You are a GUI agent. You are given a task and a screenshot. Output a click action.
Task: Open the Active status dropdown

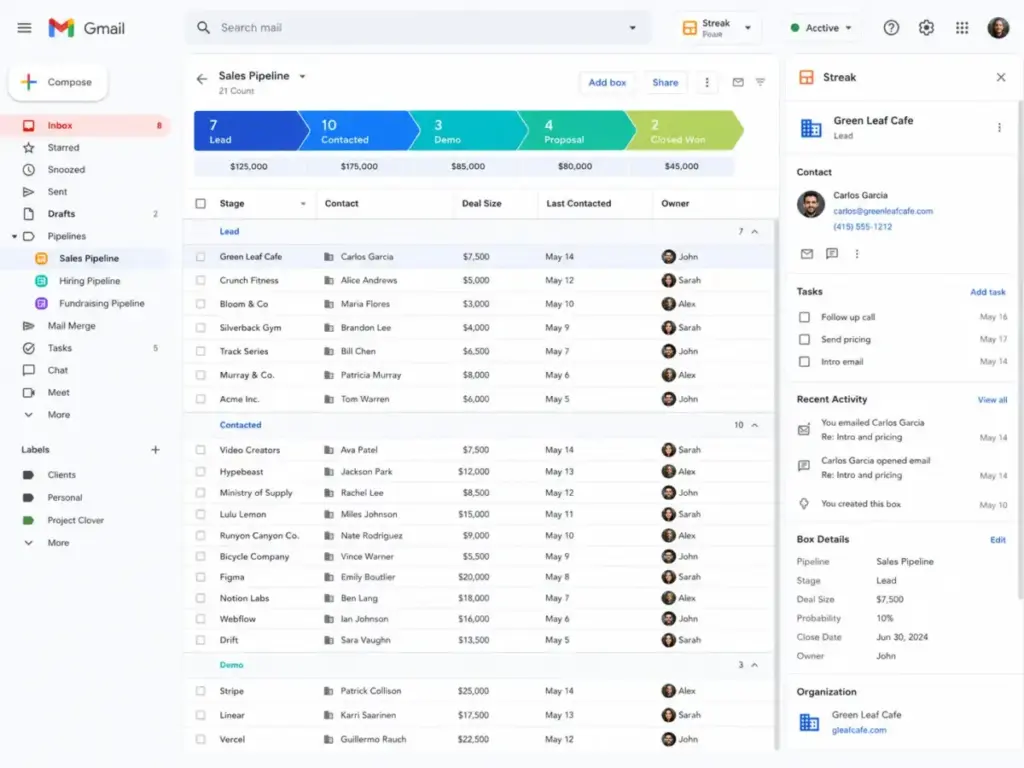pyautogui.click(x=821, y=27)
